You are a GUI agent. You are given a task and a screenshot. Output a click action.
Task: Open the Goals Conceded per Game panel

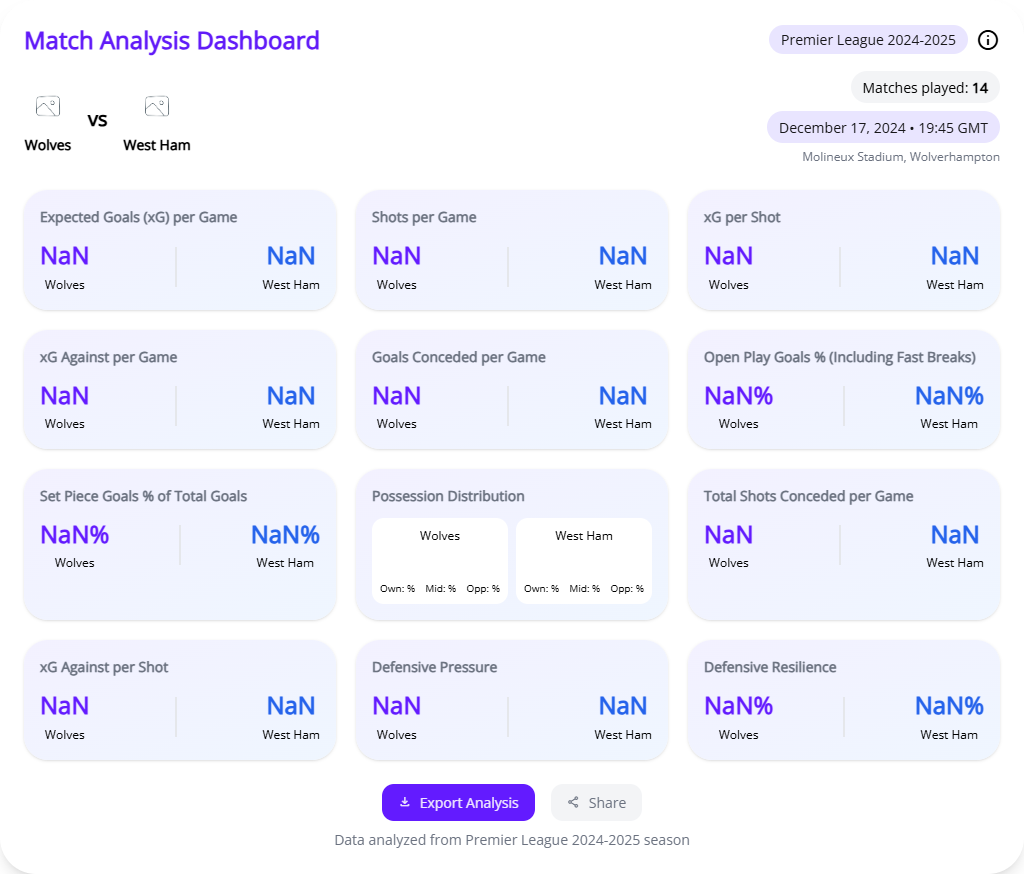[x=512, y=390]
